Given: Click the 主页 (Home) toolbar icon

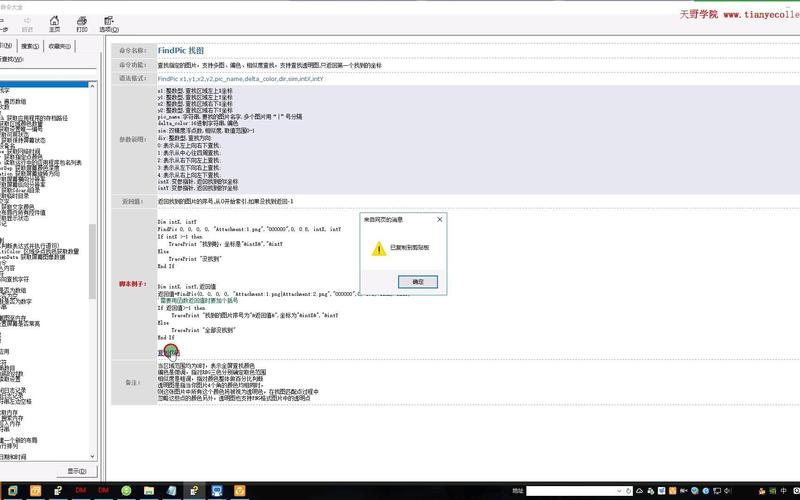Looking at the screenshot, I should [x=54, y=23].
